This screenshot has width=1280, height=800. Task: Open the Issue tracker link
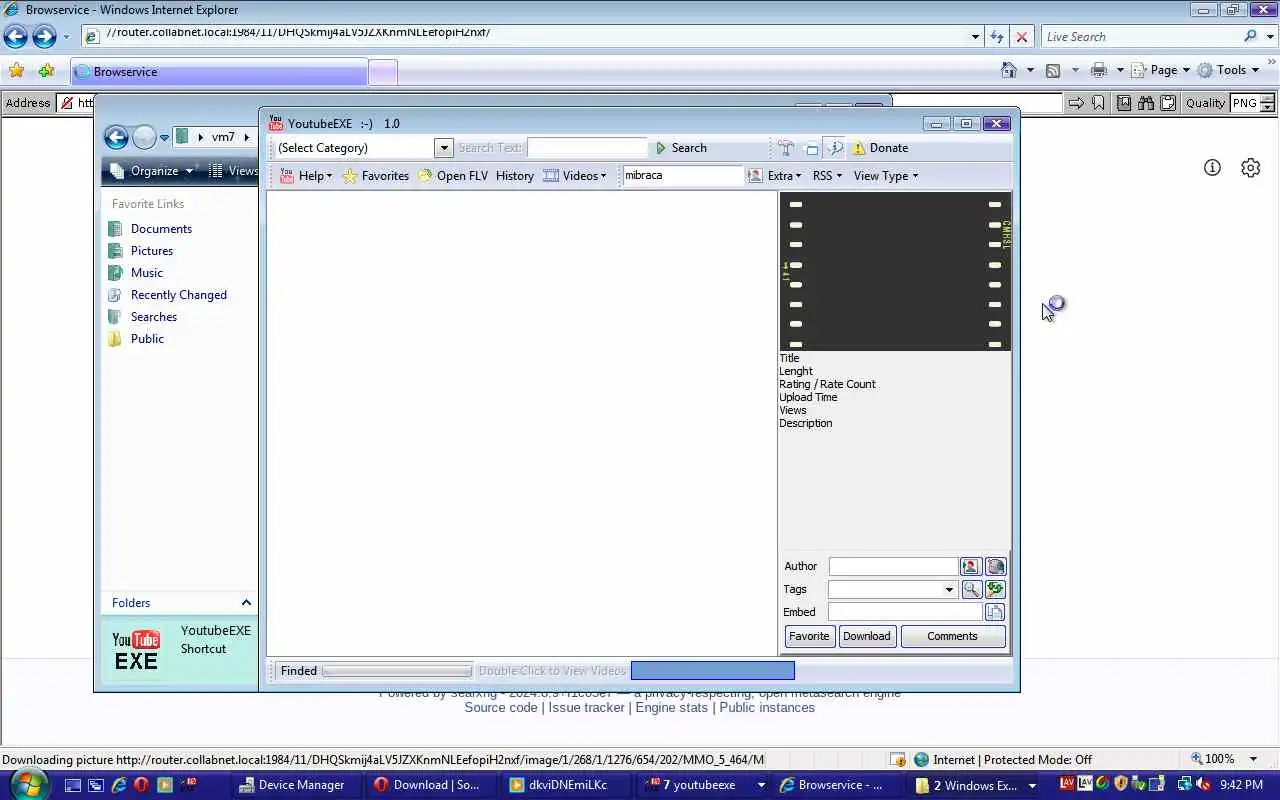tap(586, 707)
